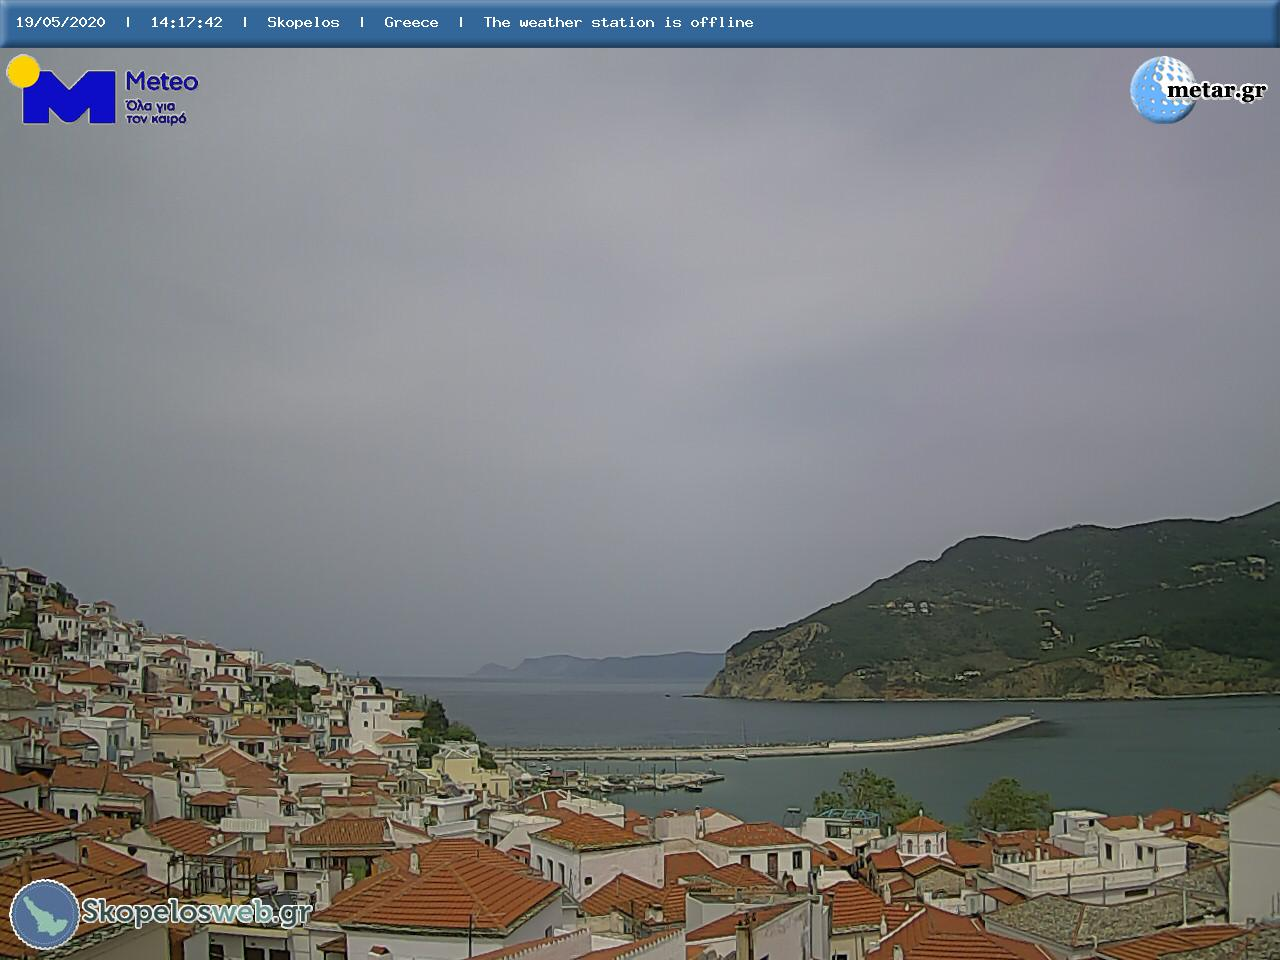Image resolution: width=1280 pixels, height=960 pixels.
Task: Select 'The weather station is offline' text
Action: 618,22
